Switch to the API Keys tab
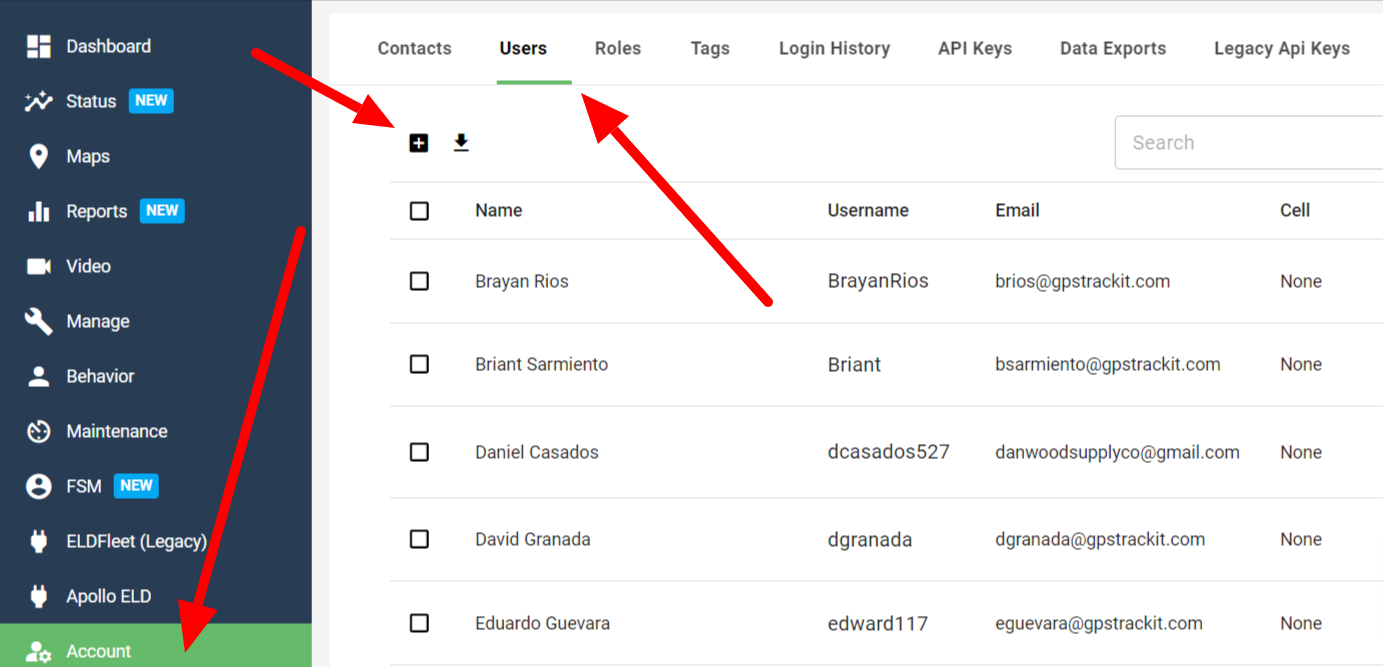The width and height of the screenshot is (1383, 667). point(974,48)
